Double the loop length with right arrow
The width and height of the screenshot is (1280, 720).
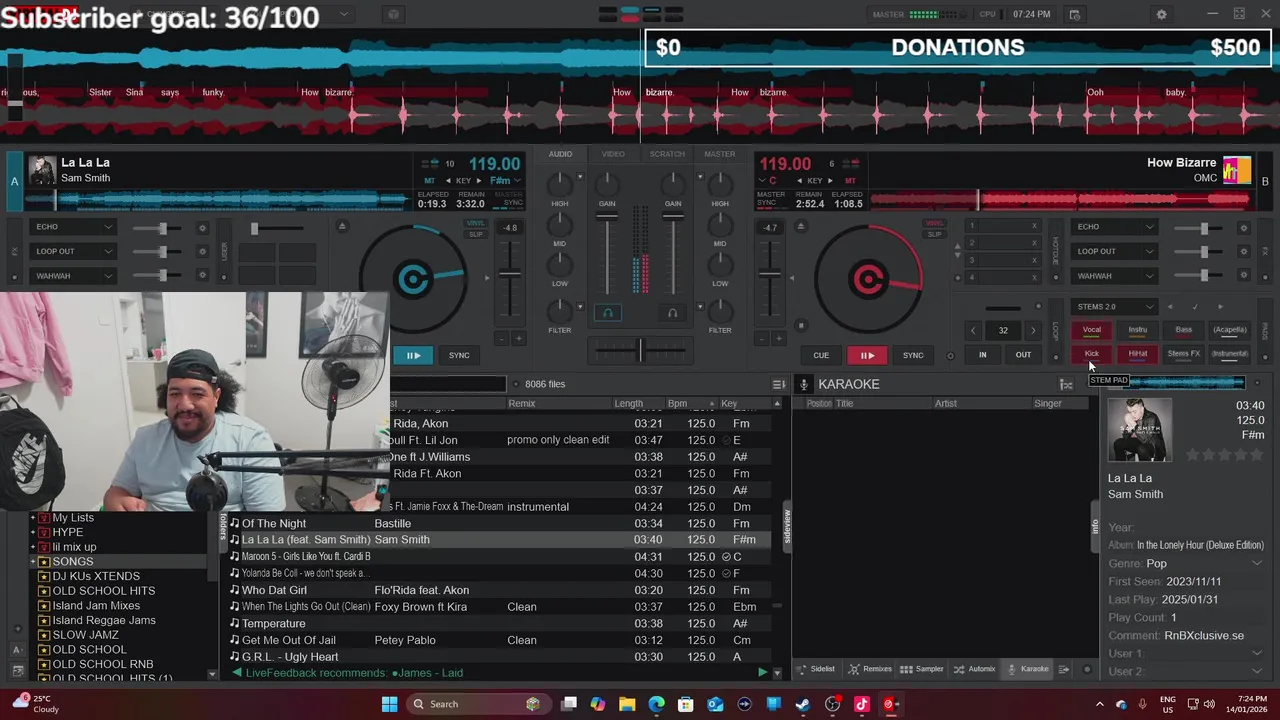tap(1033, 330)
